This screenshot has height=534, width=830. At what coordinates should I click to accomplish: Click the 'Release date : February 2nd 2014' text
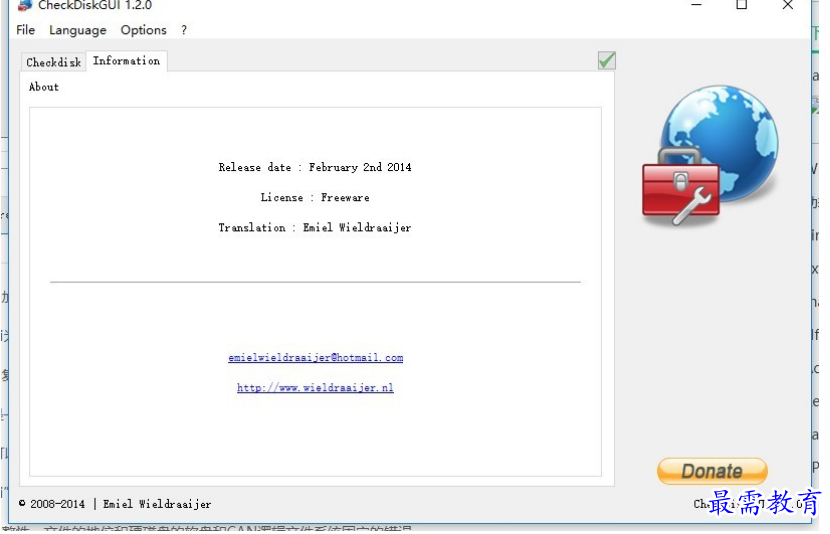(315, 167)
